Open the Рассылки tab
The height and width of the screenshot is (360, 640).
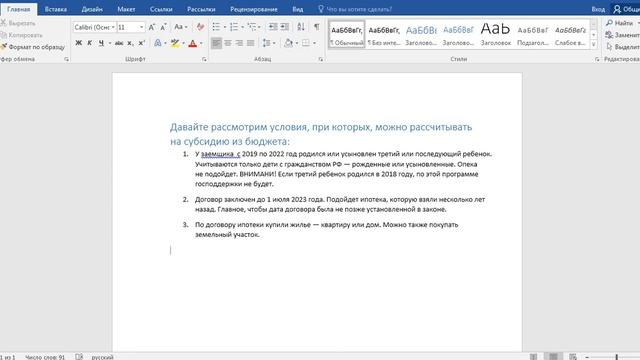pyautogui.click(x=201, y=9)
